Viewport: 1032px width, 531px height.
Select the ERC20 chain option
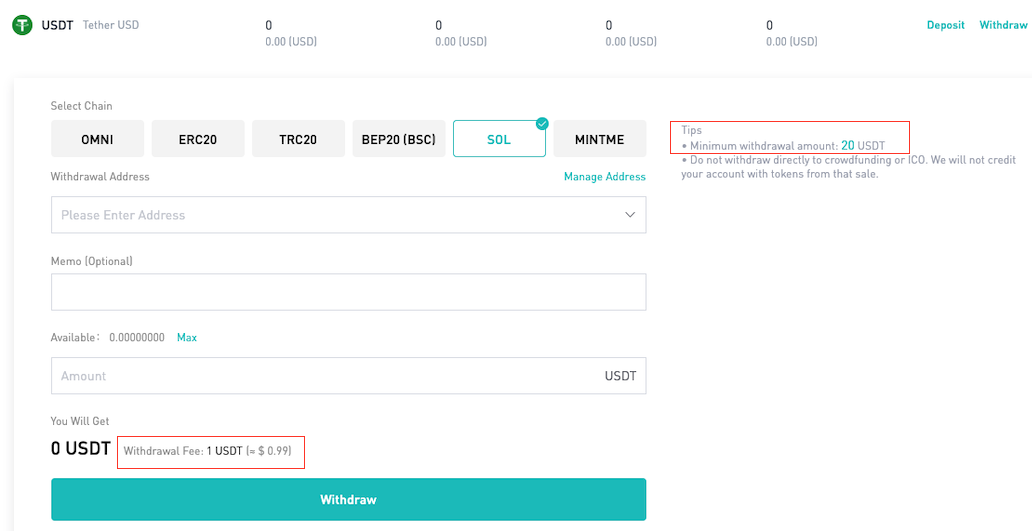click(198, 139)
